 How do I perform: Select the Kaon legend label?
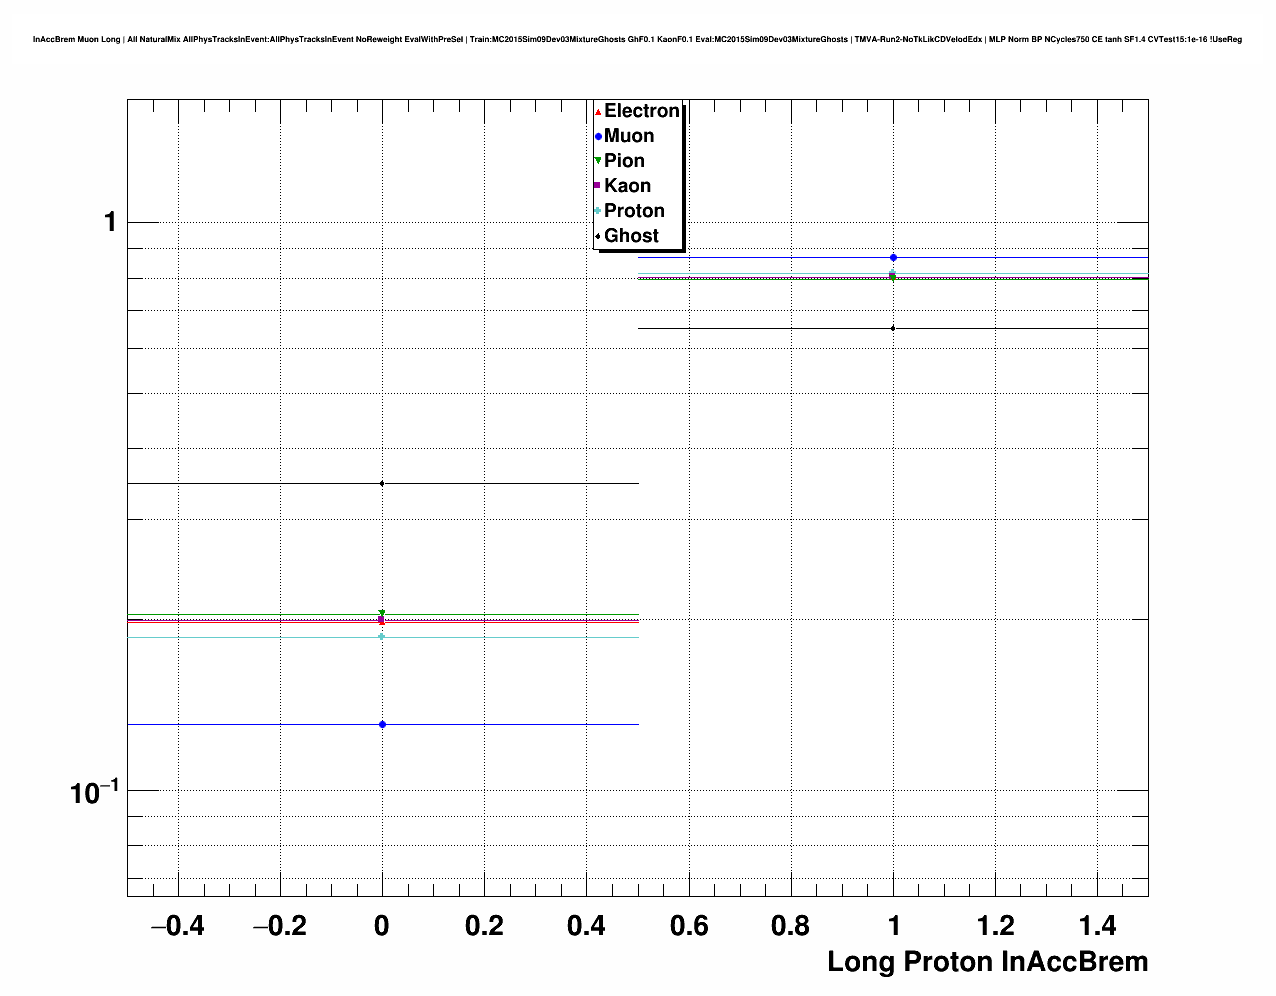click(627, 186)
